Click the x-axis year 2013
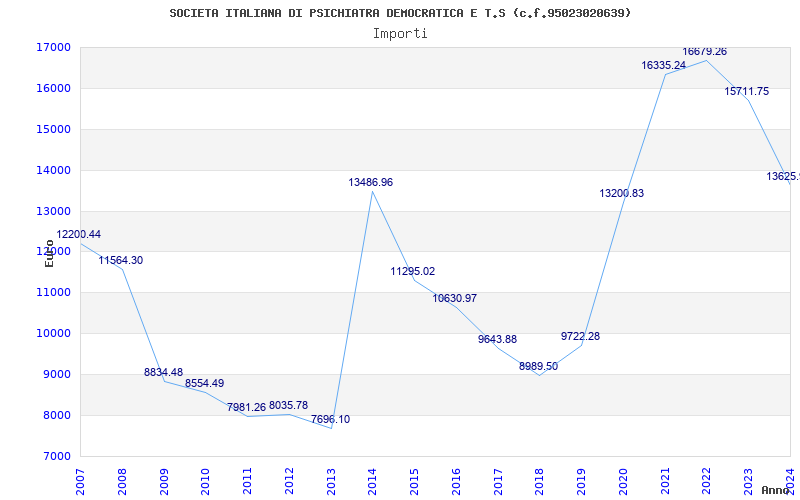The image size is (800, 500). [331, 482]
